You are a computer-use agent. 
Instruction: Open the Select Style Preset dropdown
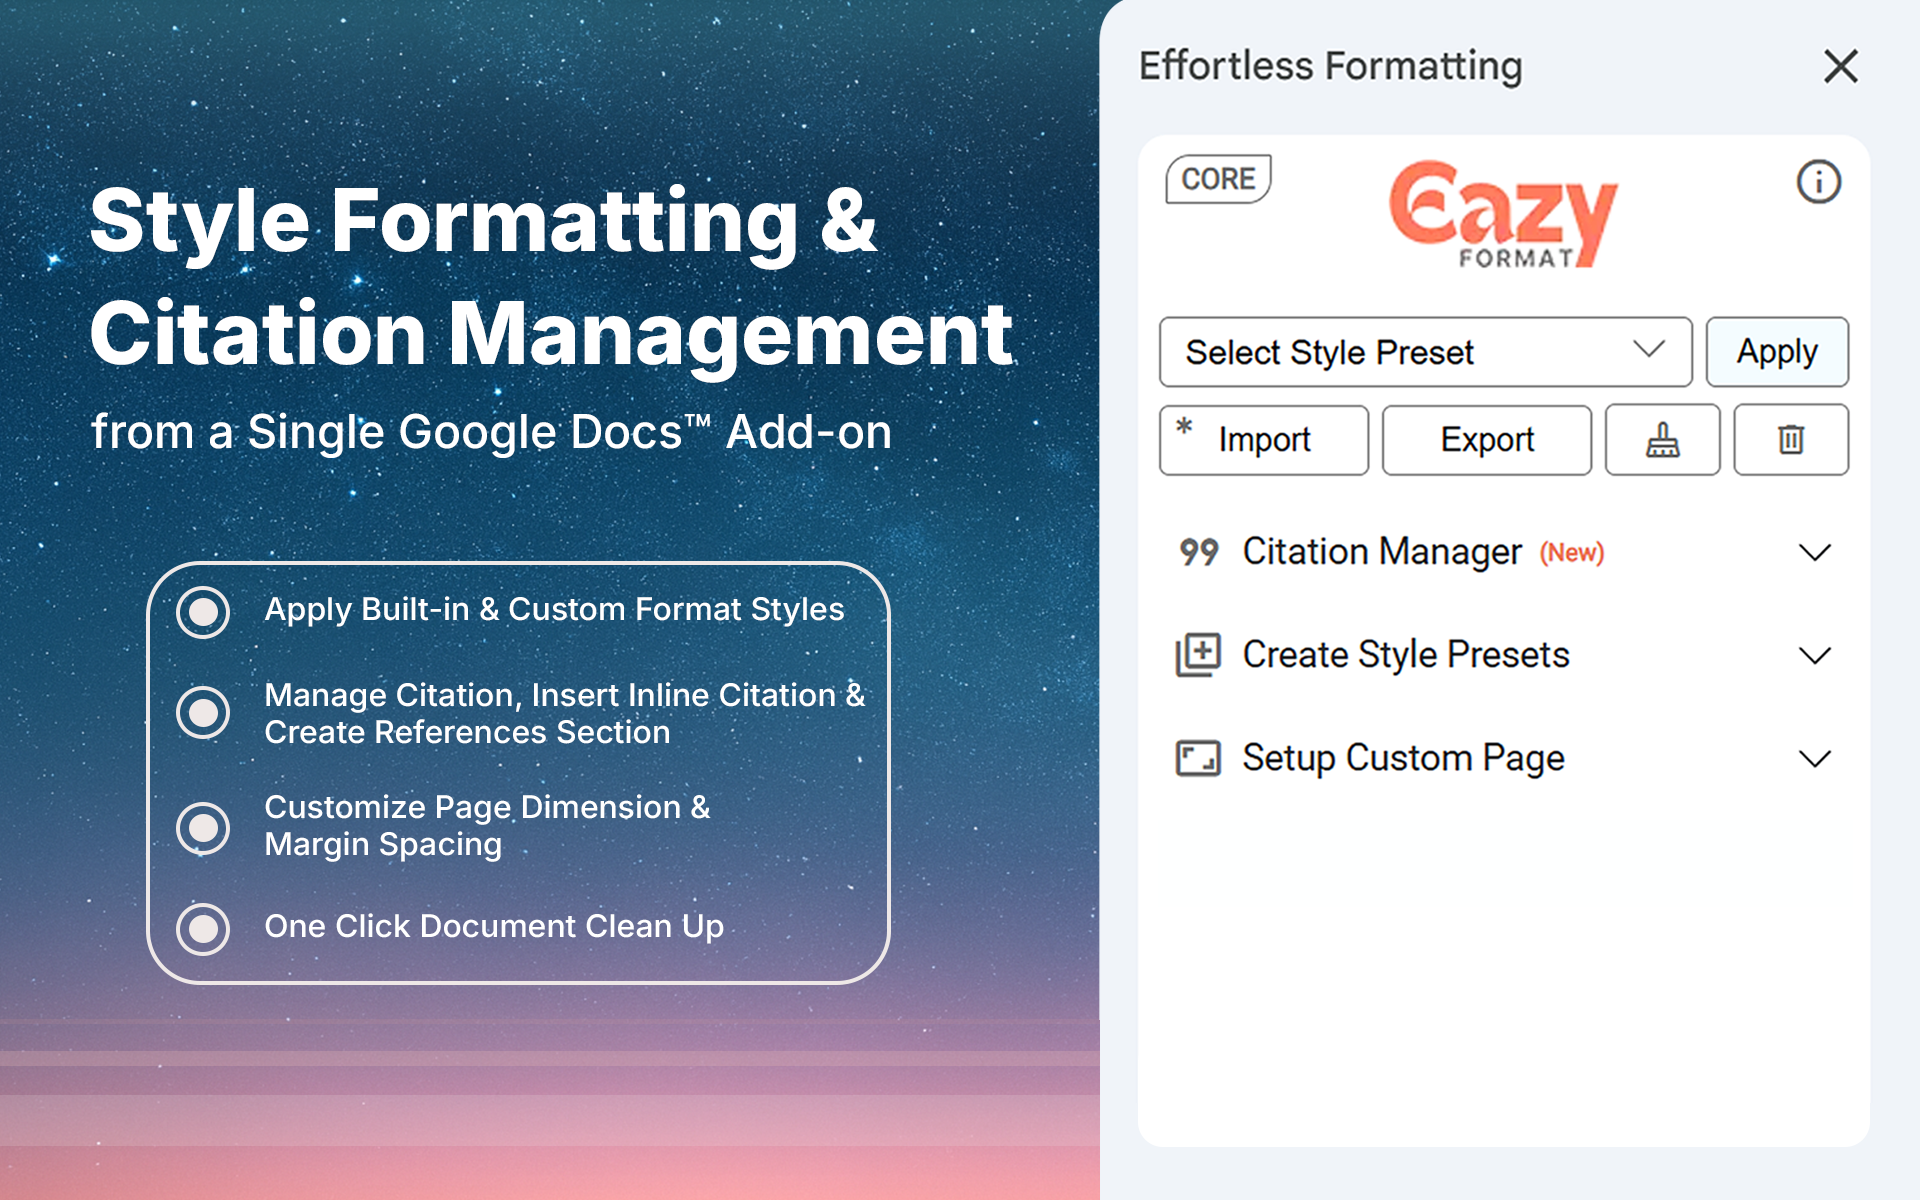pos(1424,352)
